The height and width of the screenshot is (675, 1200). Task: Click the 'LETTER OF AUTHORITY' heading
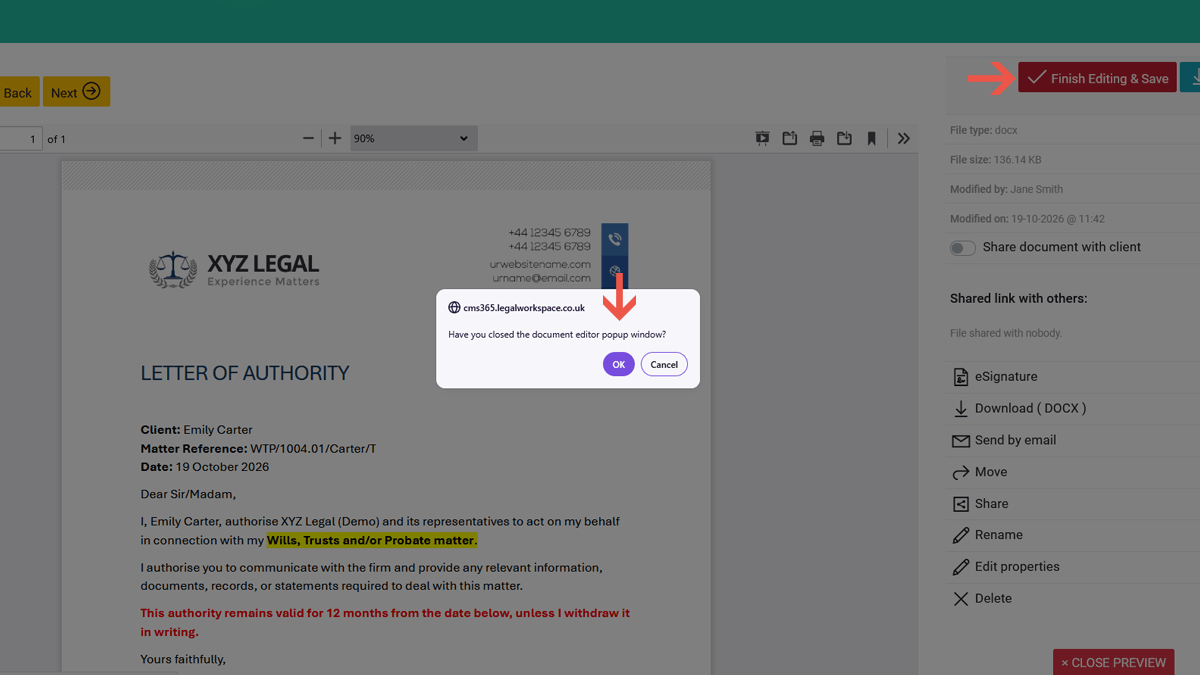pyautogui.click(x=245, y=373)
